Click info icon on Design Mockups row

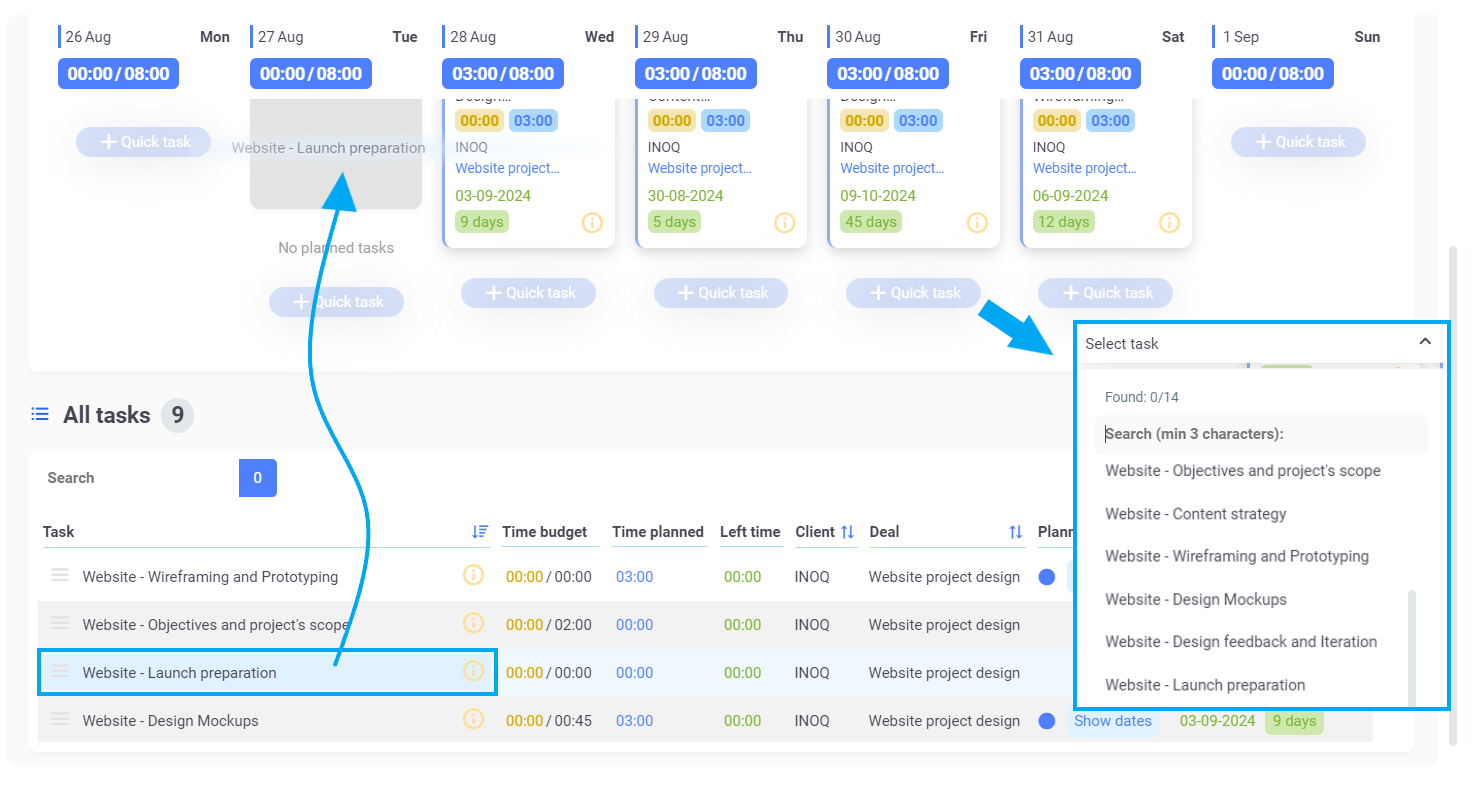point(473,719)
